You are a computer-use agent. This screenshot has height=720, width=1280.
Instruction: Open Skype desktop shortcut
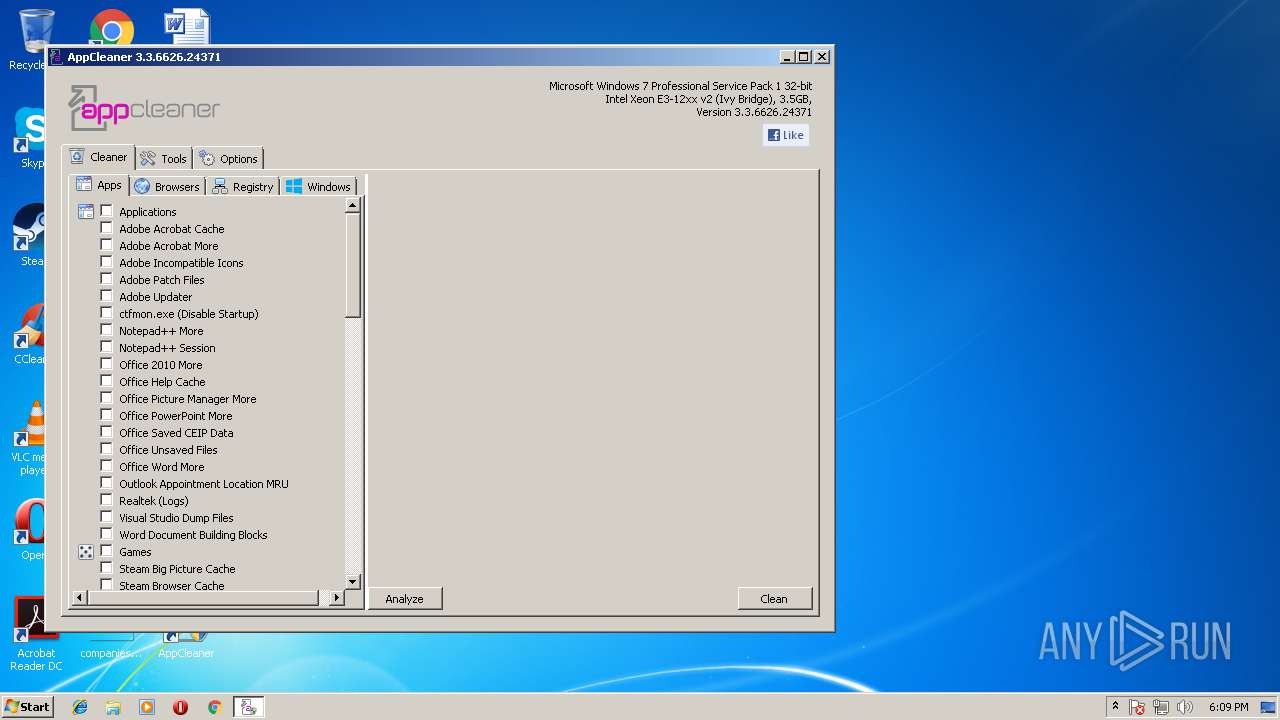[x=32, y=138]
